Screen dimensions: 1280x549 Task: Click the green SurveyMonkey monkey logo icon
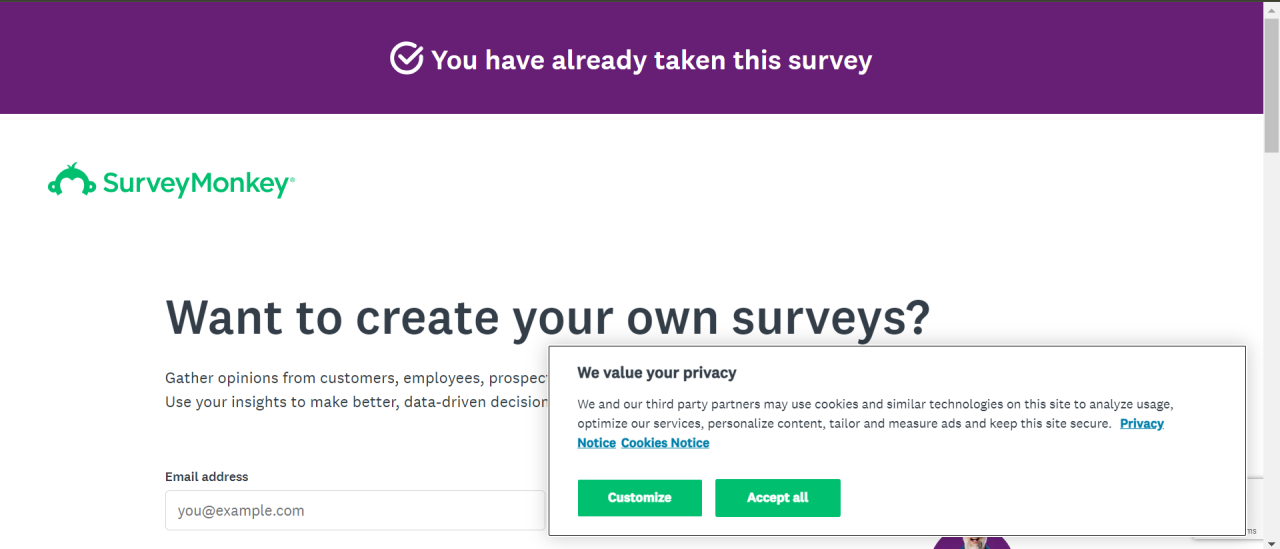(x=72, y=181)
